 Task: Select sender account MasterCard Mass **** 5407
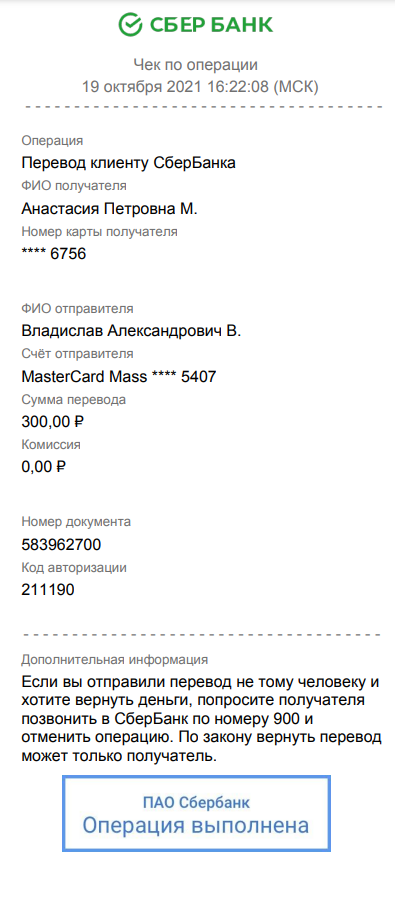tap(119, 377)
